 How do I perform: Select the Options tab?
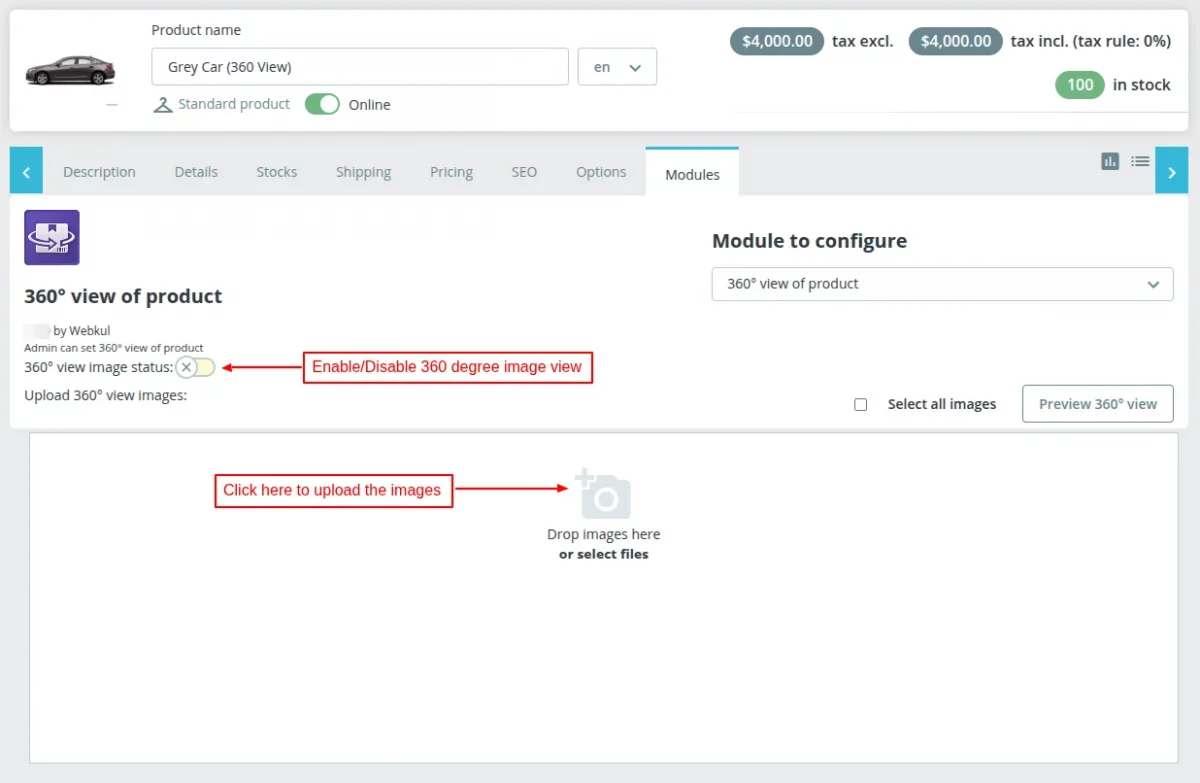[601, 172]
